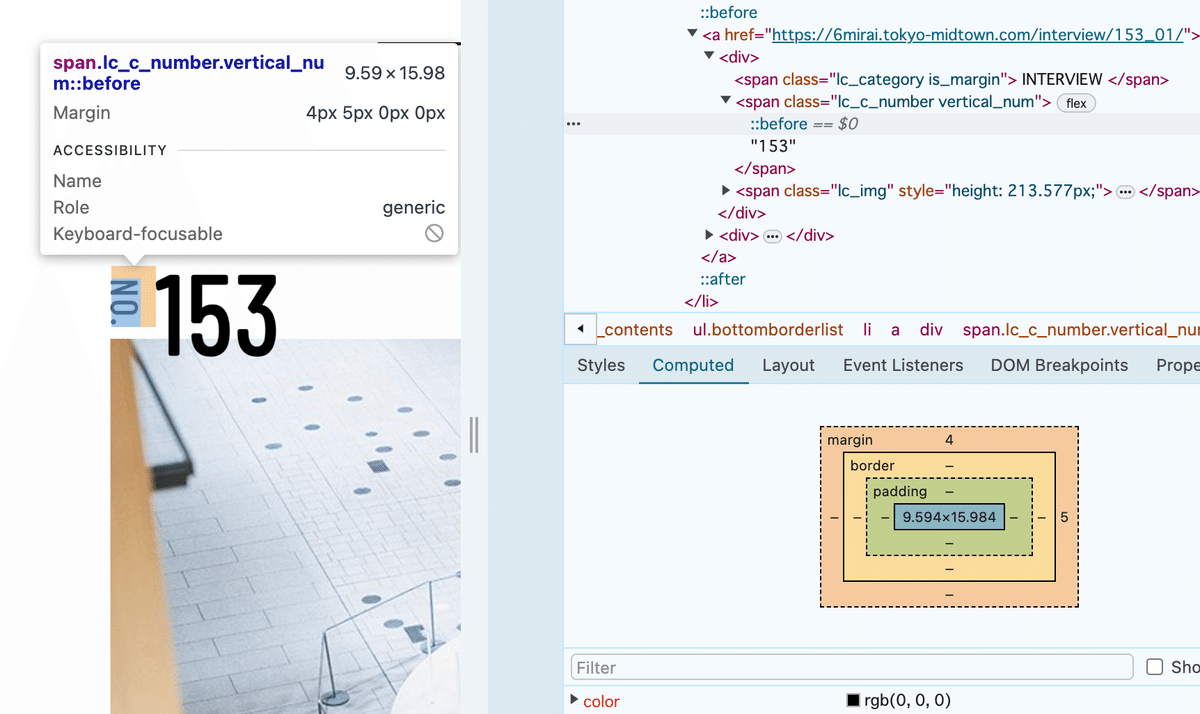Viewport: 1200px width, 714px height.
Task: Collapse the first div node
Action: (x=709, y=57)
